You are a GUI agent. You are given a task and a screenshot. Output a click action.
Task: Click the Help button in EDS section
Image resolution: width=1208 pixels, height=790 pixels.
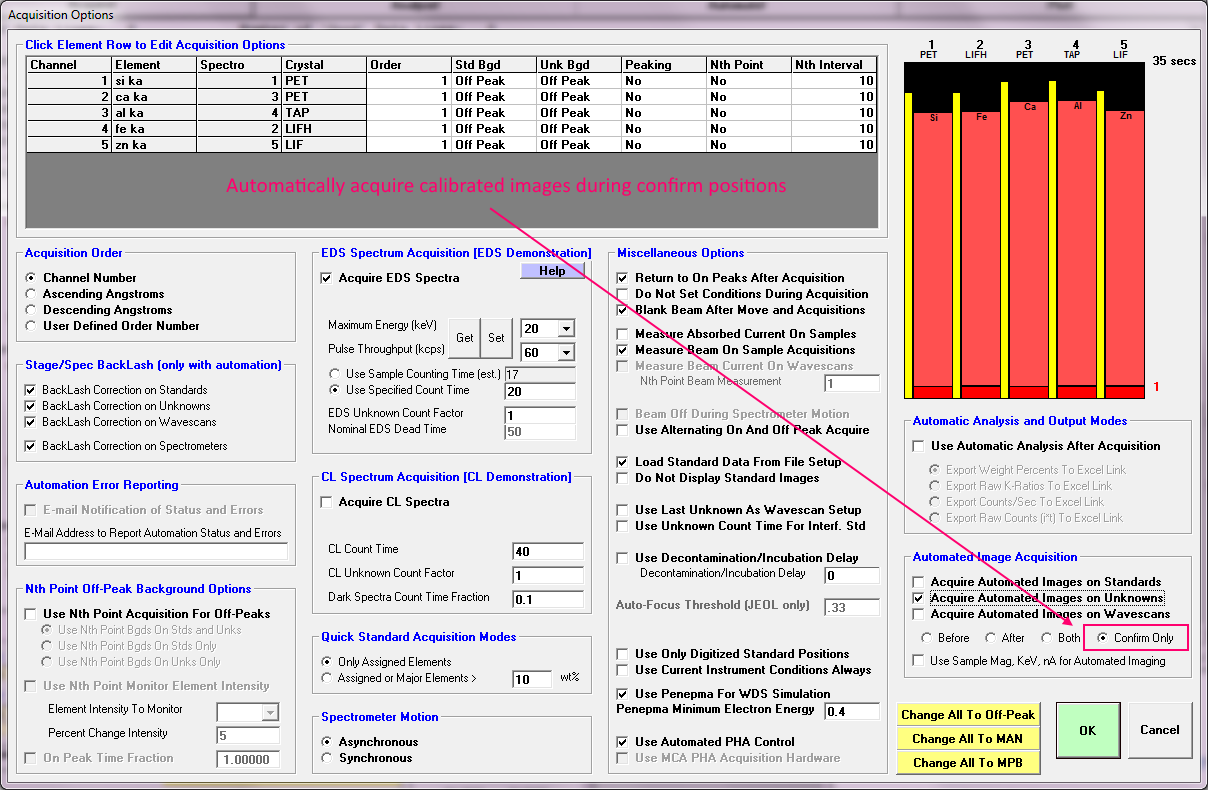552,271
